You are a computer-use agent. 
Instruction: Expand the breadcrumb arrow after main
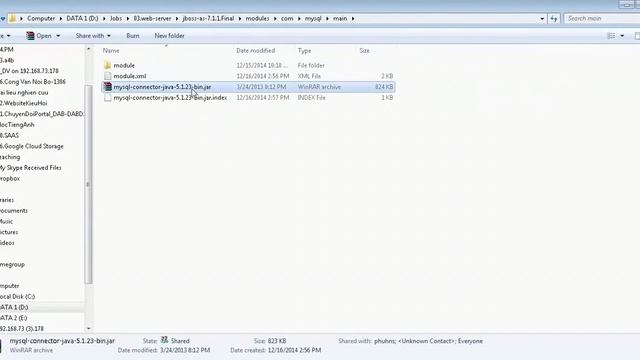point(353,19)
